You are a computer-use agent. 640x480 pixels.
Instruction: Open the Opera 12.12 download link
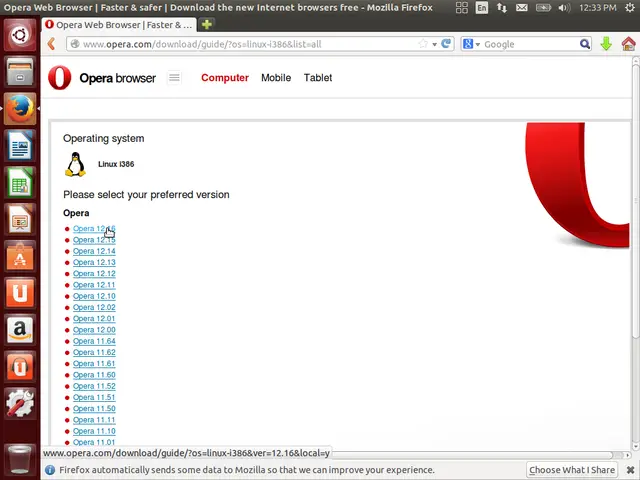[x=94, y=273]
